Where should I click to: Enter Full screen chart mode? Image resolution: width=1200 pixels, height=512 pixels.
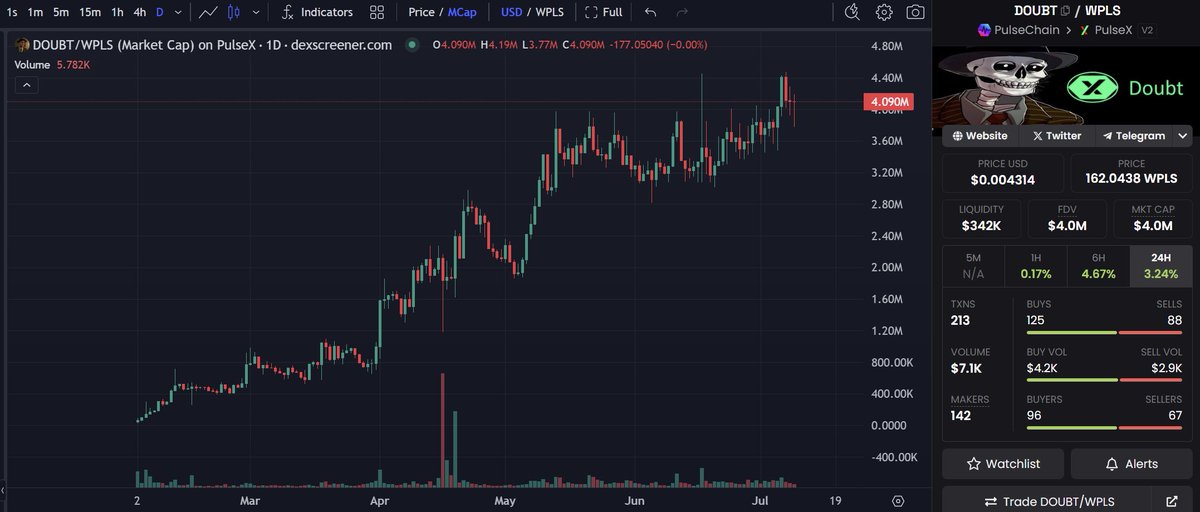click(603, 12)
